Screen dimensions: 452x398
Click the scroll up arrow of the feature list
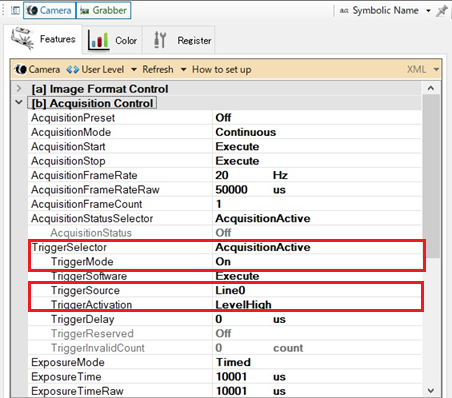click(431, 88)
